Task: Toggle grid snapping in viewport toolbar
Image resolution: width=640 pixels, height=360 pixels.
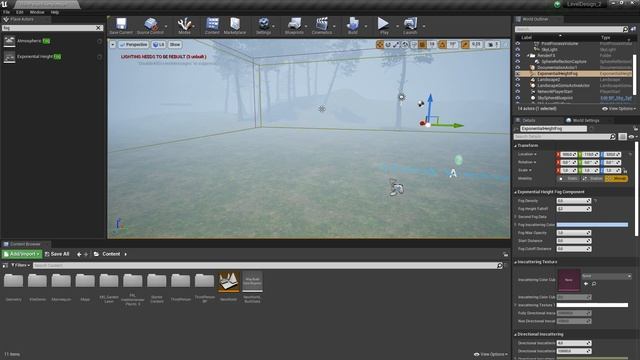Action: coord(422,44)
